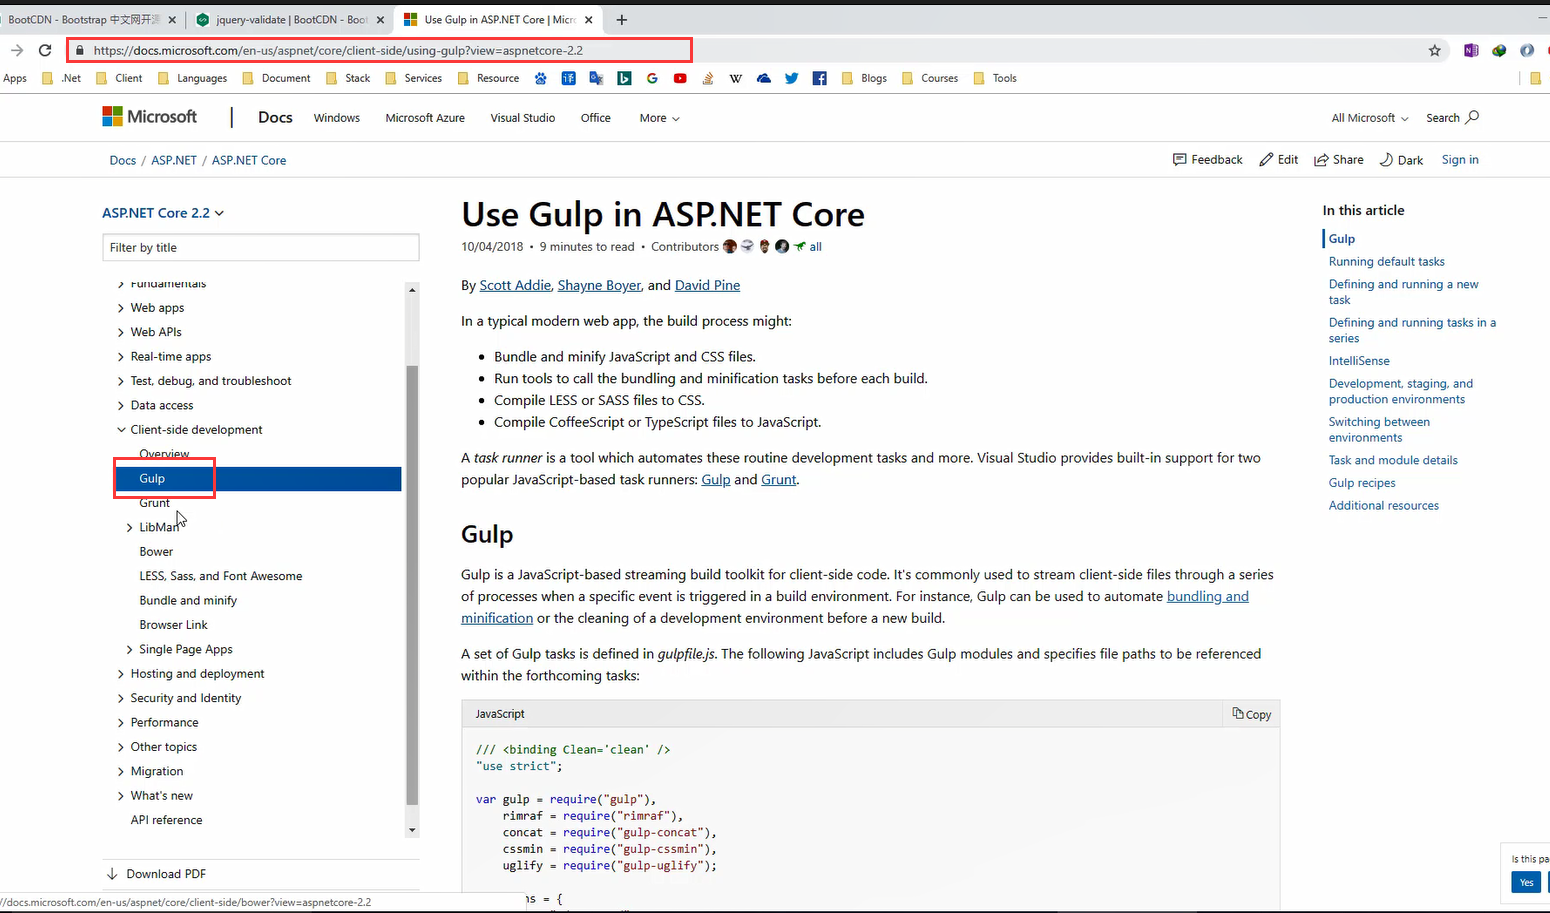
Task: Open the ASP.NET Core 2.2 version dropdown
Action: [x=163, y=213]
